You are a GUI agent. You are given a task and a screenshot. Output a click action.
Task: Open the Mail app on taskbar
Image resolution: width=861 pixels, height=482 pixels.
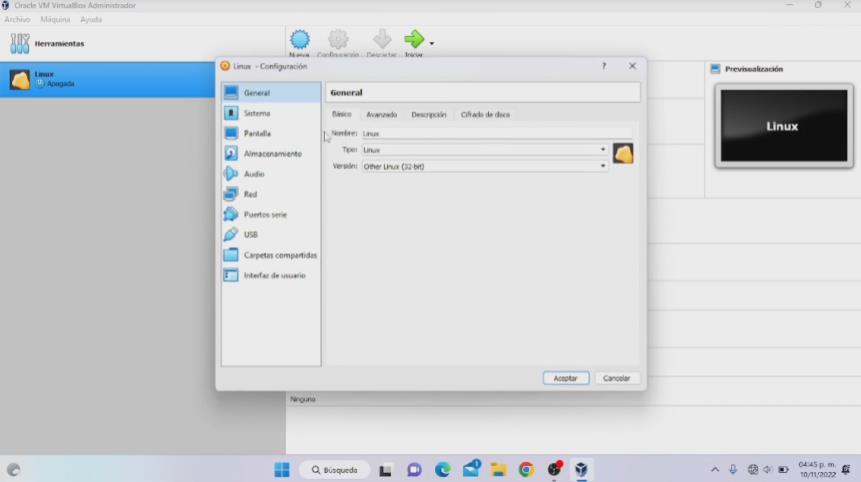471,469
